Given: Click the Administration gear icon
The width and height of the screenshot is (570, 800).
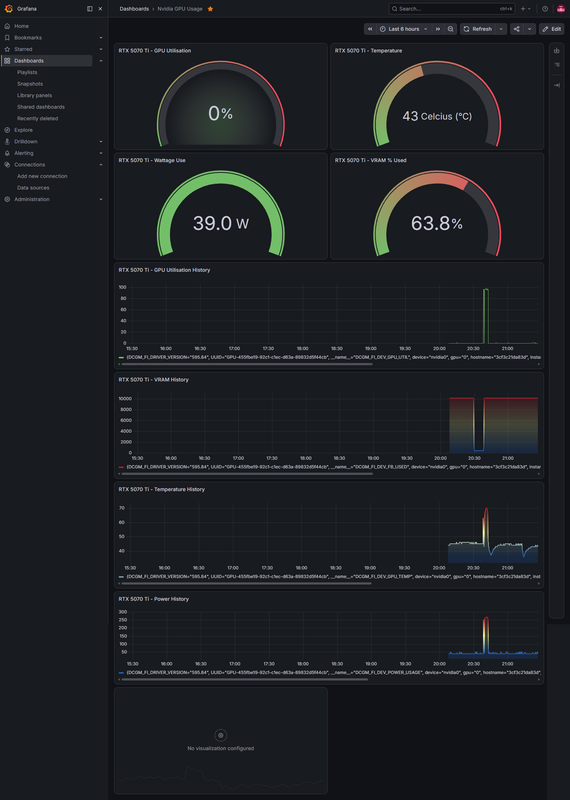Looking at the screenshot, I should pyautogui.click(x=7, y=199).
